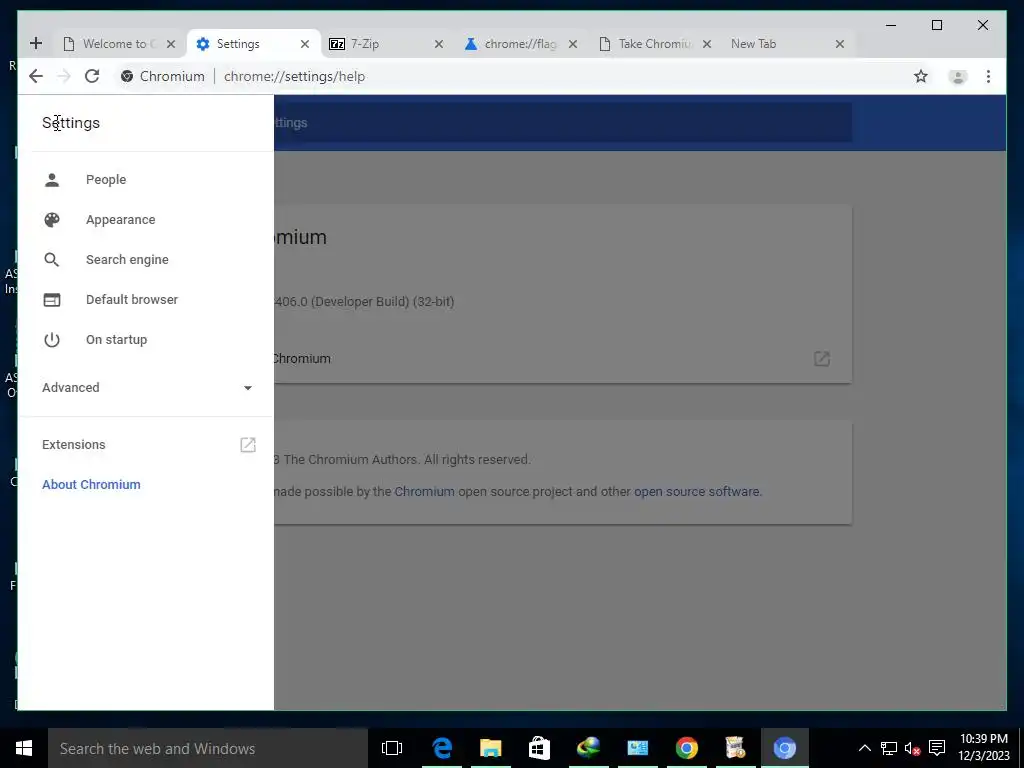1024x768 pixels.
Task: Open the Windows Store from the taskbar
Action: (x=539, y=748)
